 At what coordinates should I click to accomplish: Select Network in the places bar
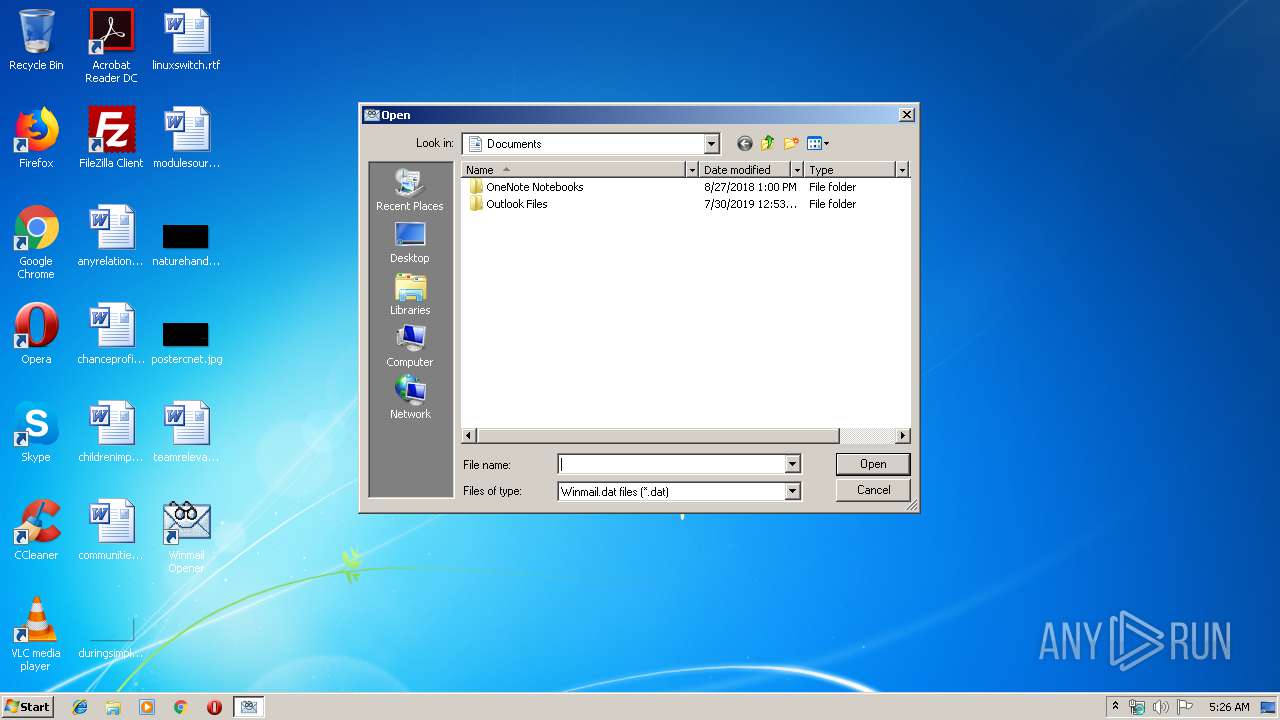[x=410, y=398]
